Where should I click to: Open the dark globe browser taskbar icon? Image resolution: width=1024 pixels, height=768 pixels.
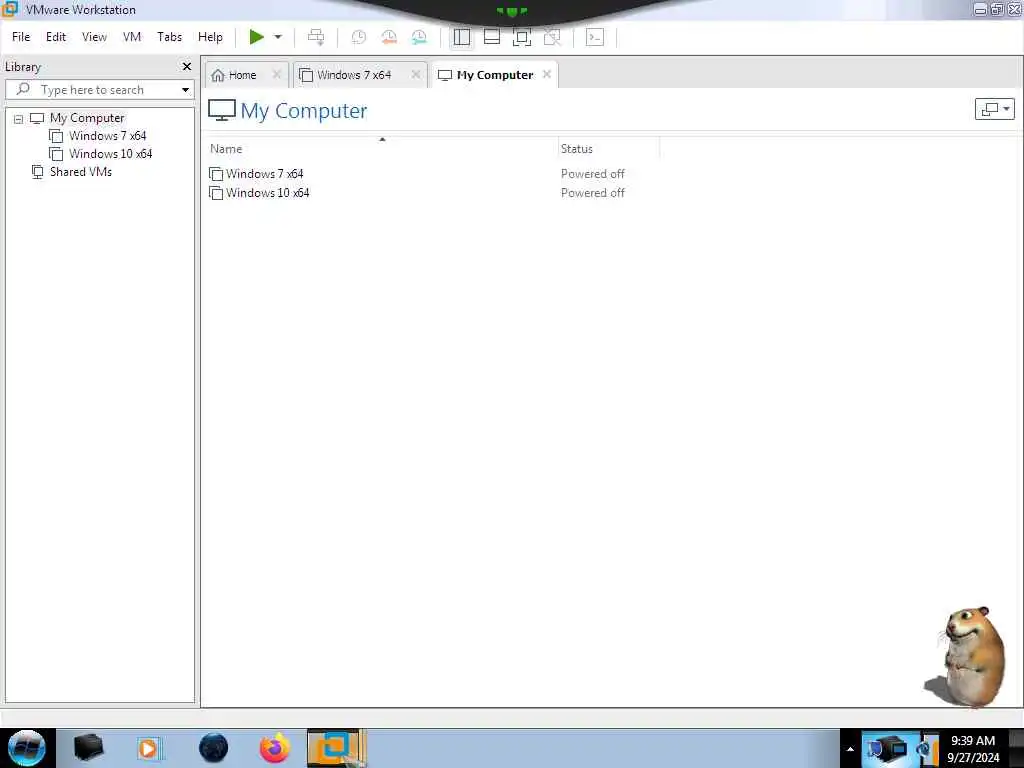pyautogui.click(x=214, y=748)
